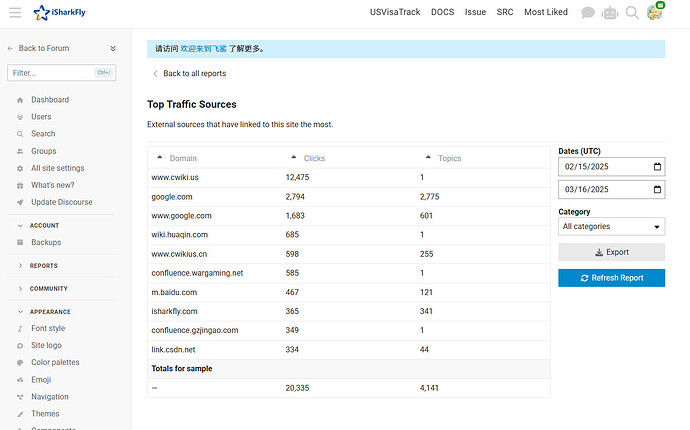
Task: Click the Font style italic icon
Action: 20,329
